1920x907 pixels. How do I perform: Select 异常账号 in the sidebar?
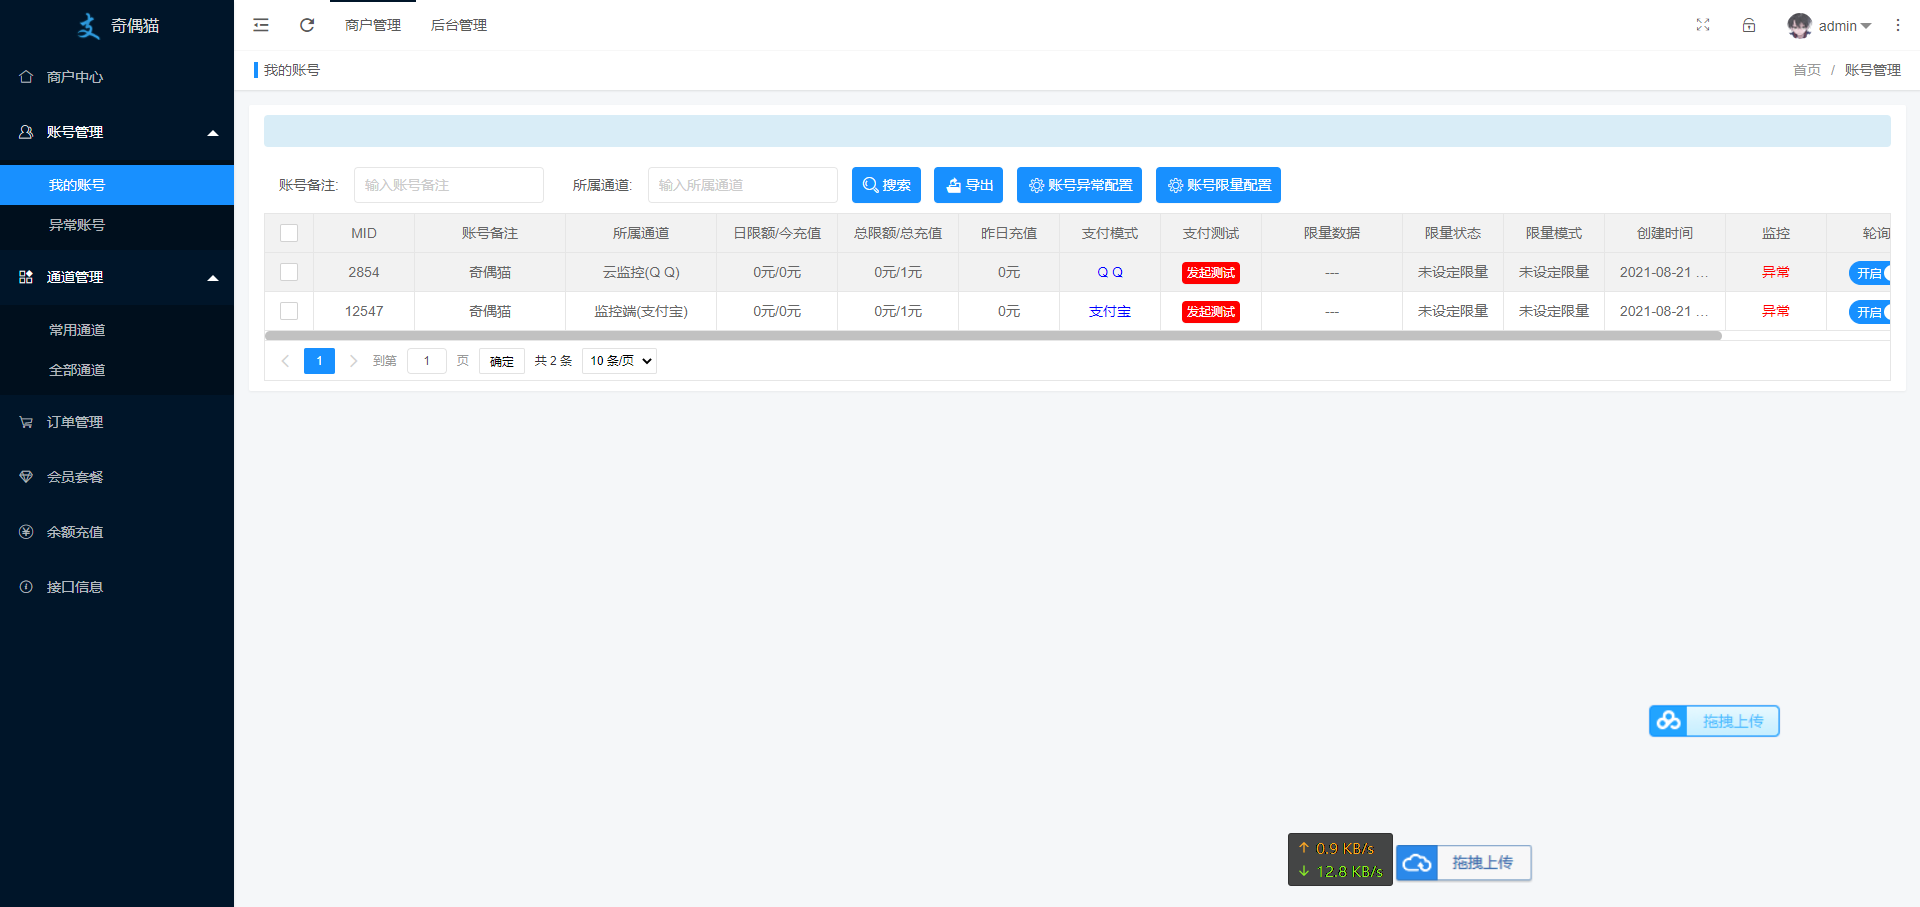coord(117,225)
